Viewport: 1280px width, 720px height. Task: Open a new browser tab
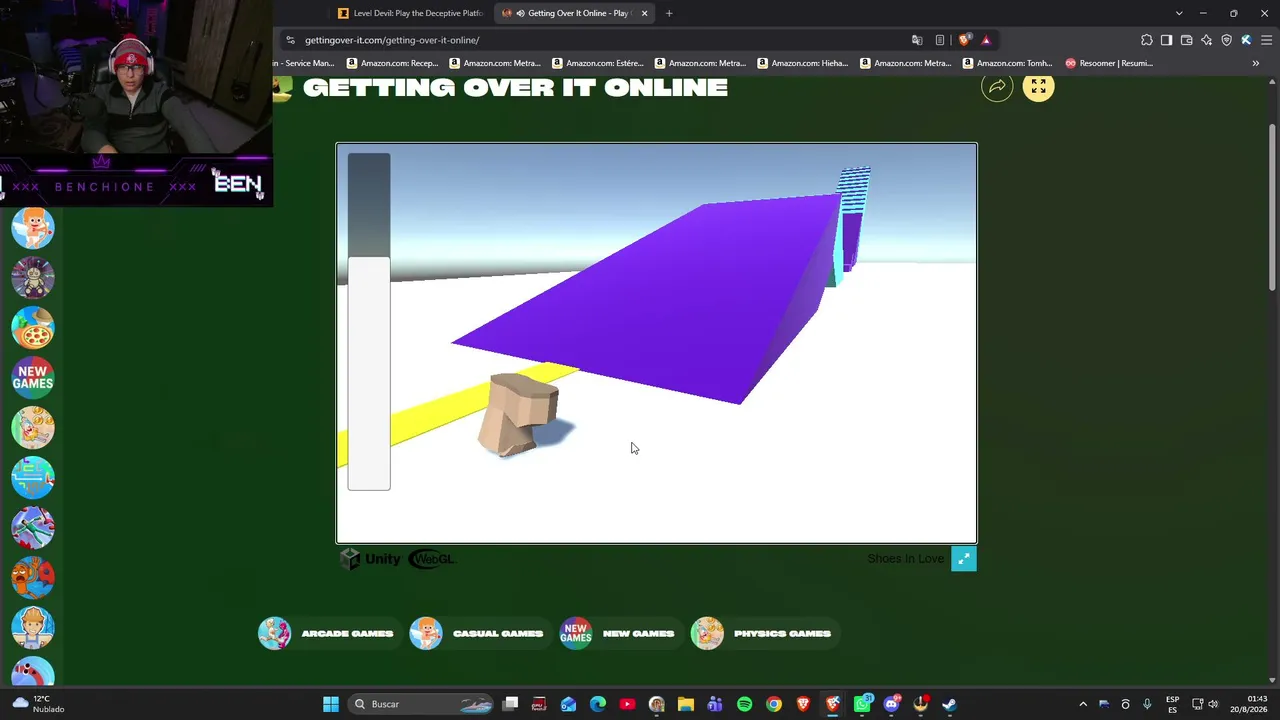(x=669, y=13)
